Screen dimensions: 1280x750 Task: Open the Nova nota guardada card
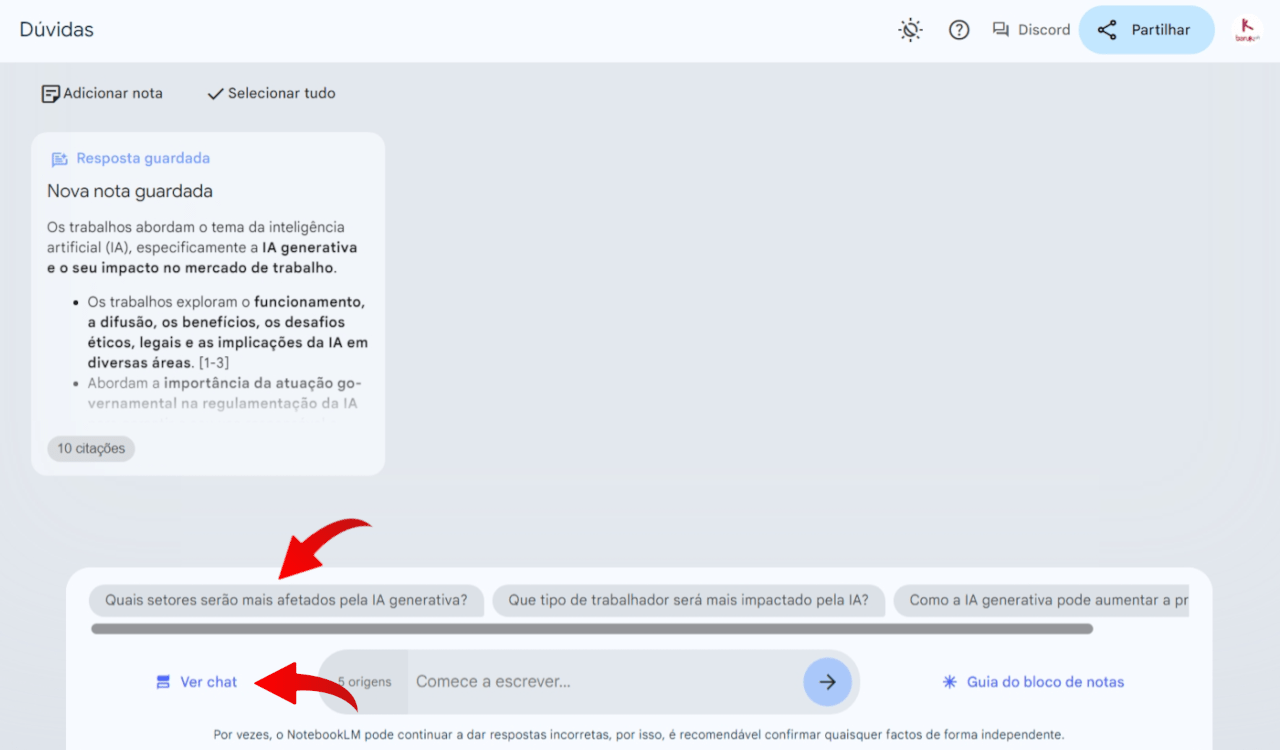(x=208, y=304)
